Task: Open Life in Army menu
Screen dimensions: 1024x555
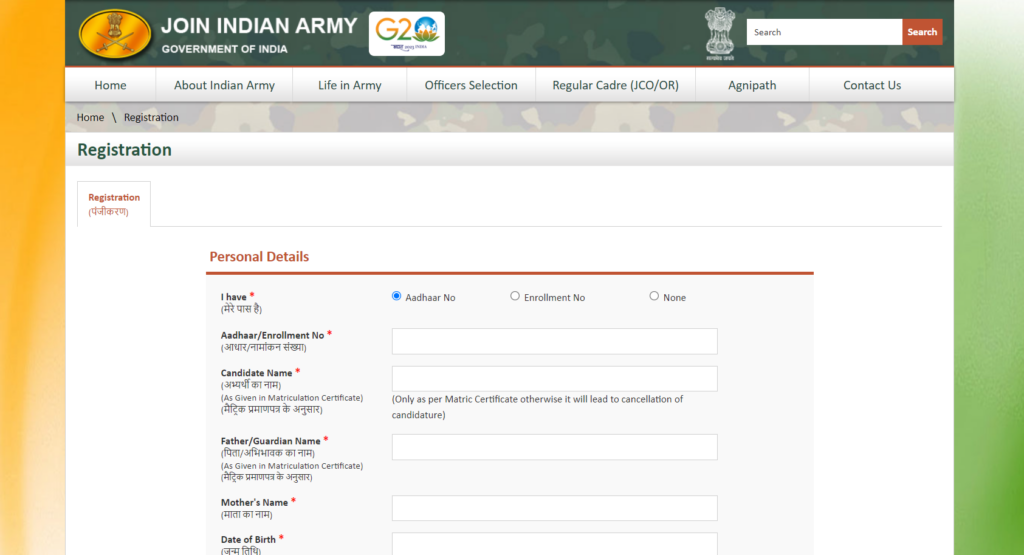Action: click(349, 85)
